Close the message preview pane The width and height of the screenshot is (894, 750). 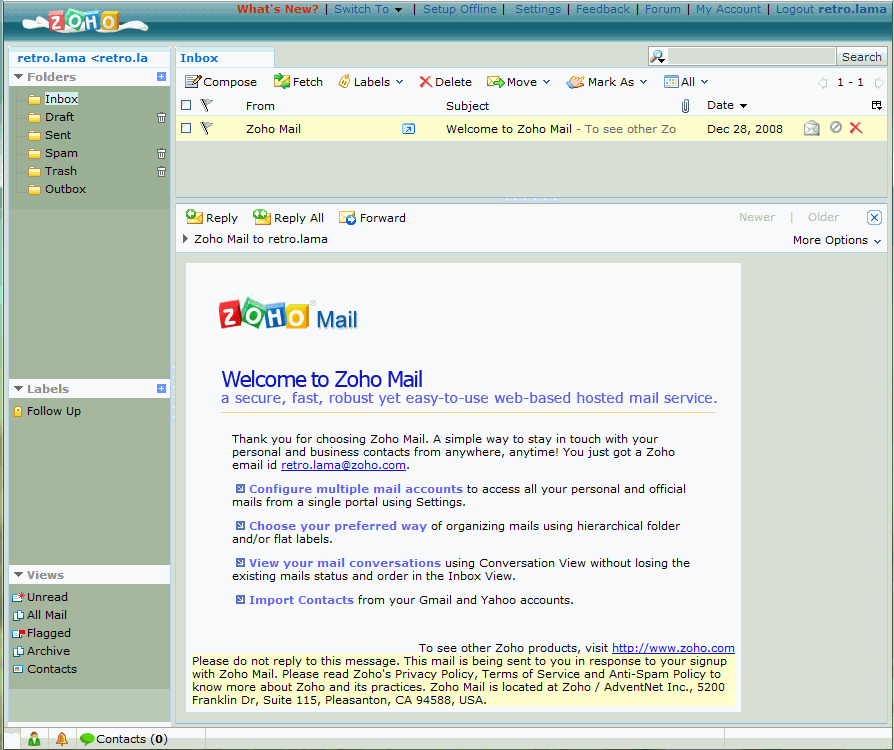click(x=874, y=217)
